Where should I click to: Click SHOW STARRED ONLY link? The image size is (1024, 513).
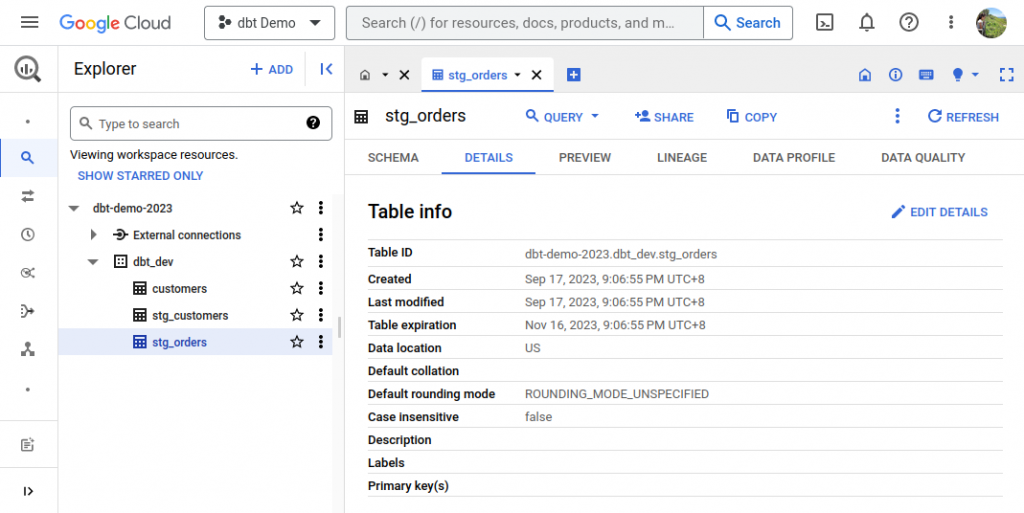140,176
